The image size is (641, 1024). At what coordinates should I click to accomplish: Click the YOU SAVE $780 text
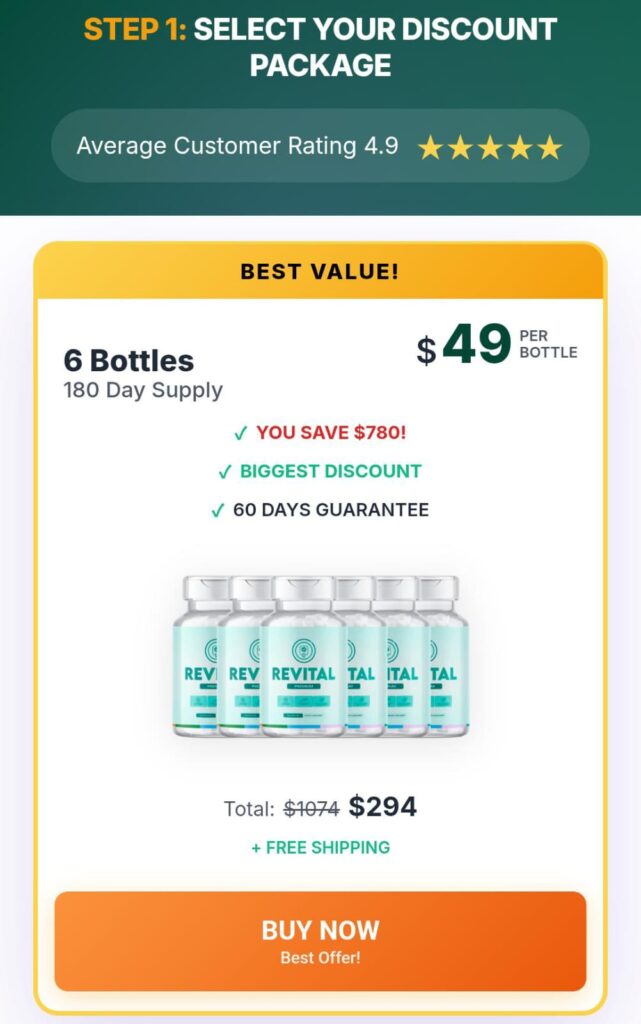(x=331, y=433)
